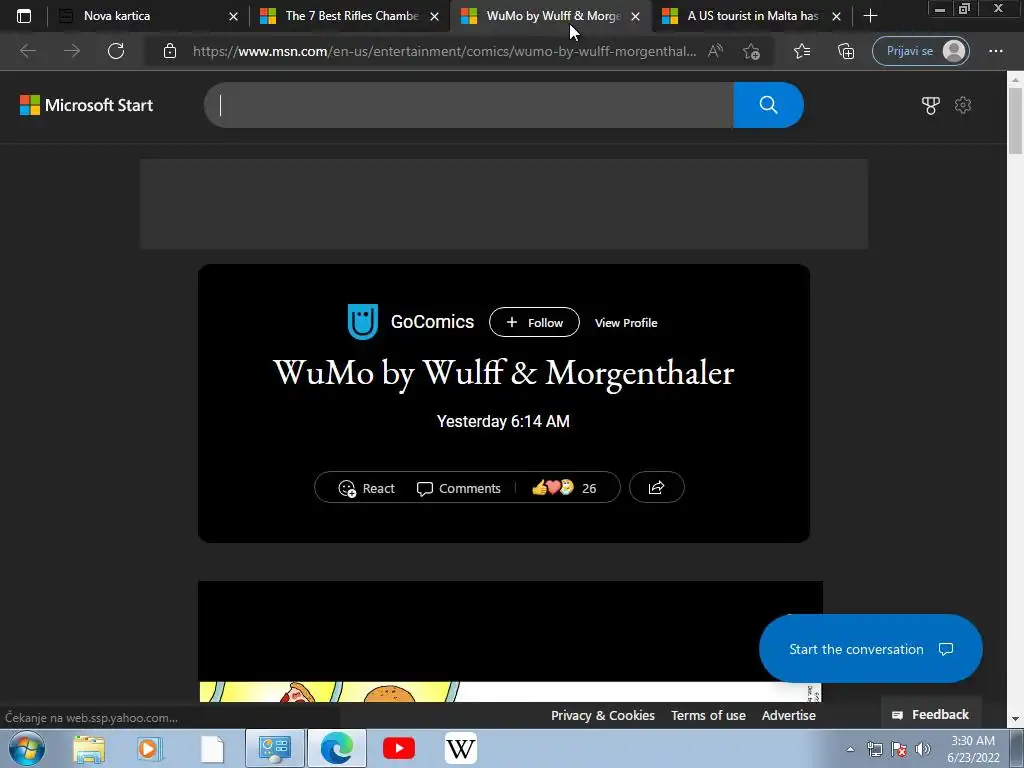Click the Prijavi se sign-in button
The image size is (1024, 768).
(921, 51)
